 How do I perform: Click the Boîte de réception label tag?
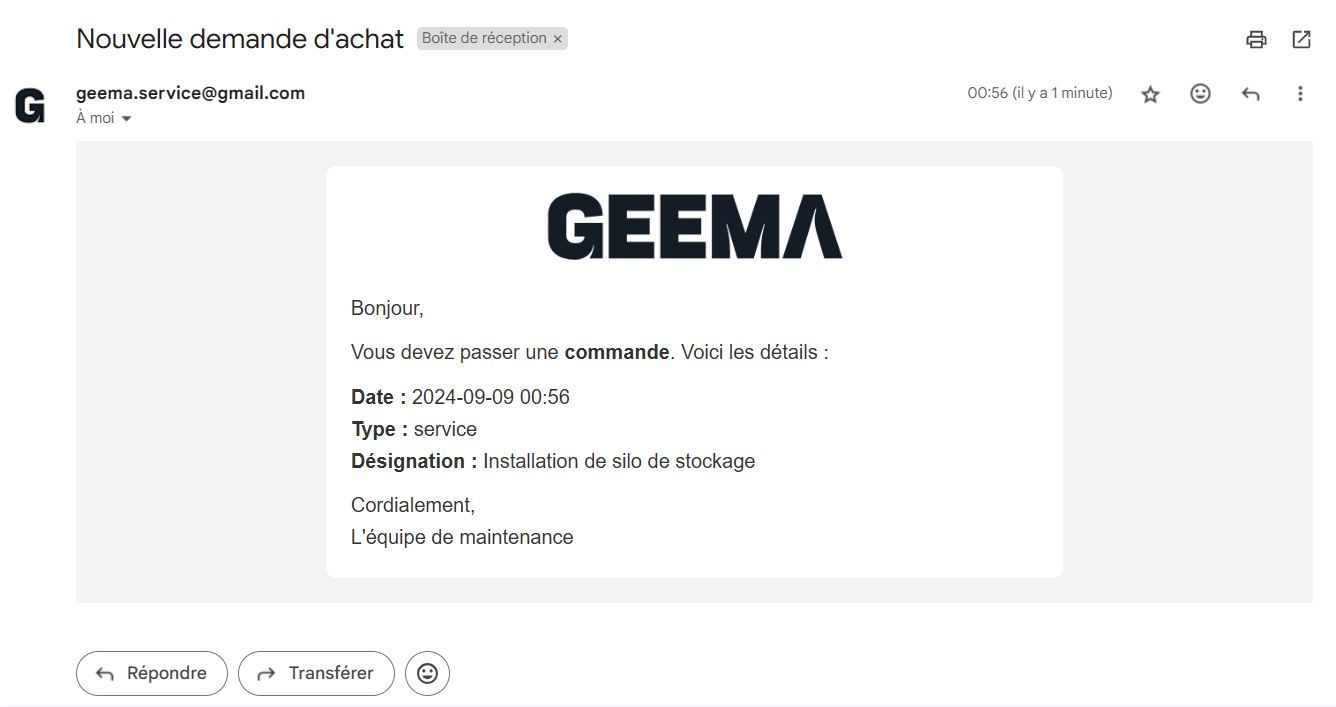[x=484, y=38]
